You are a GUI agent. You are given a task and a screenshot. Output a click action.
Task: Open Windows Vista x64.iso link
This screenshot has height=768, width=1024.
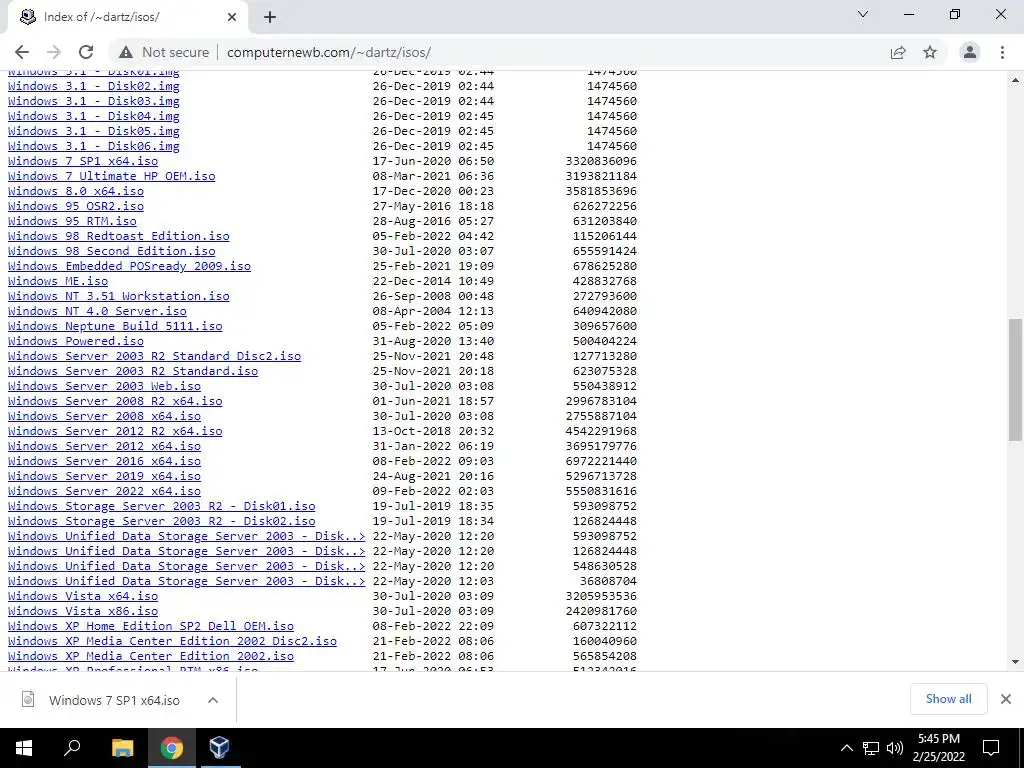pyautogui.click(x=83, y=597)
